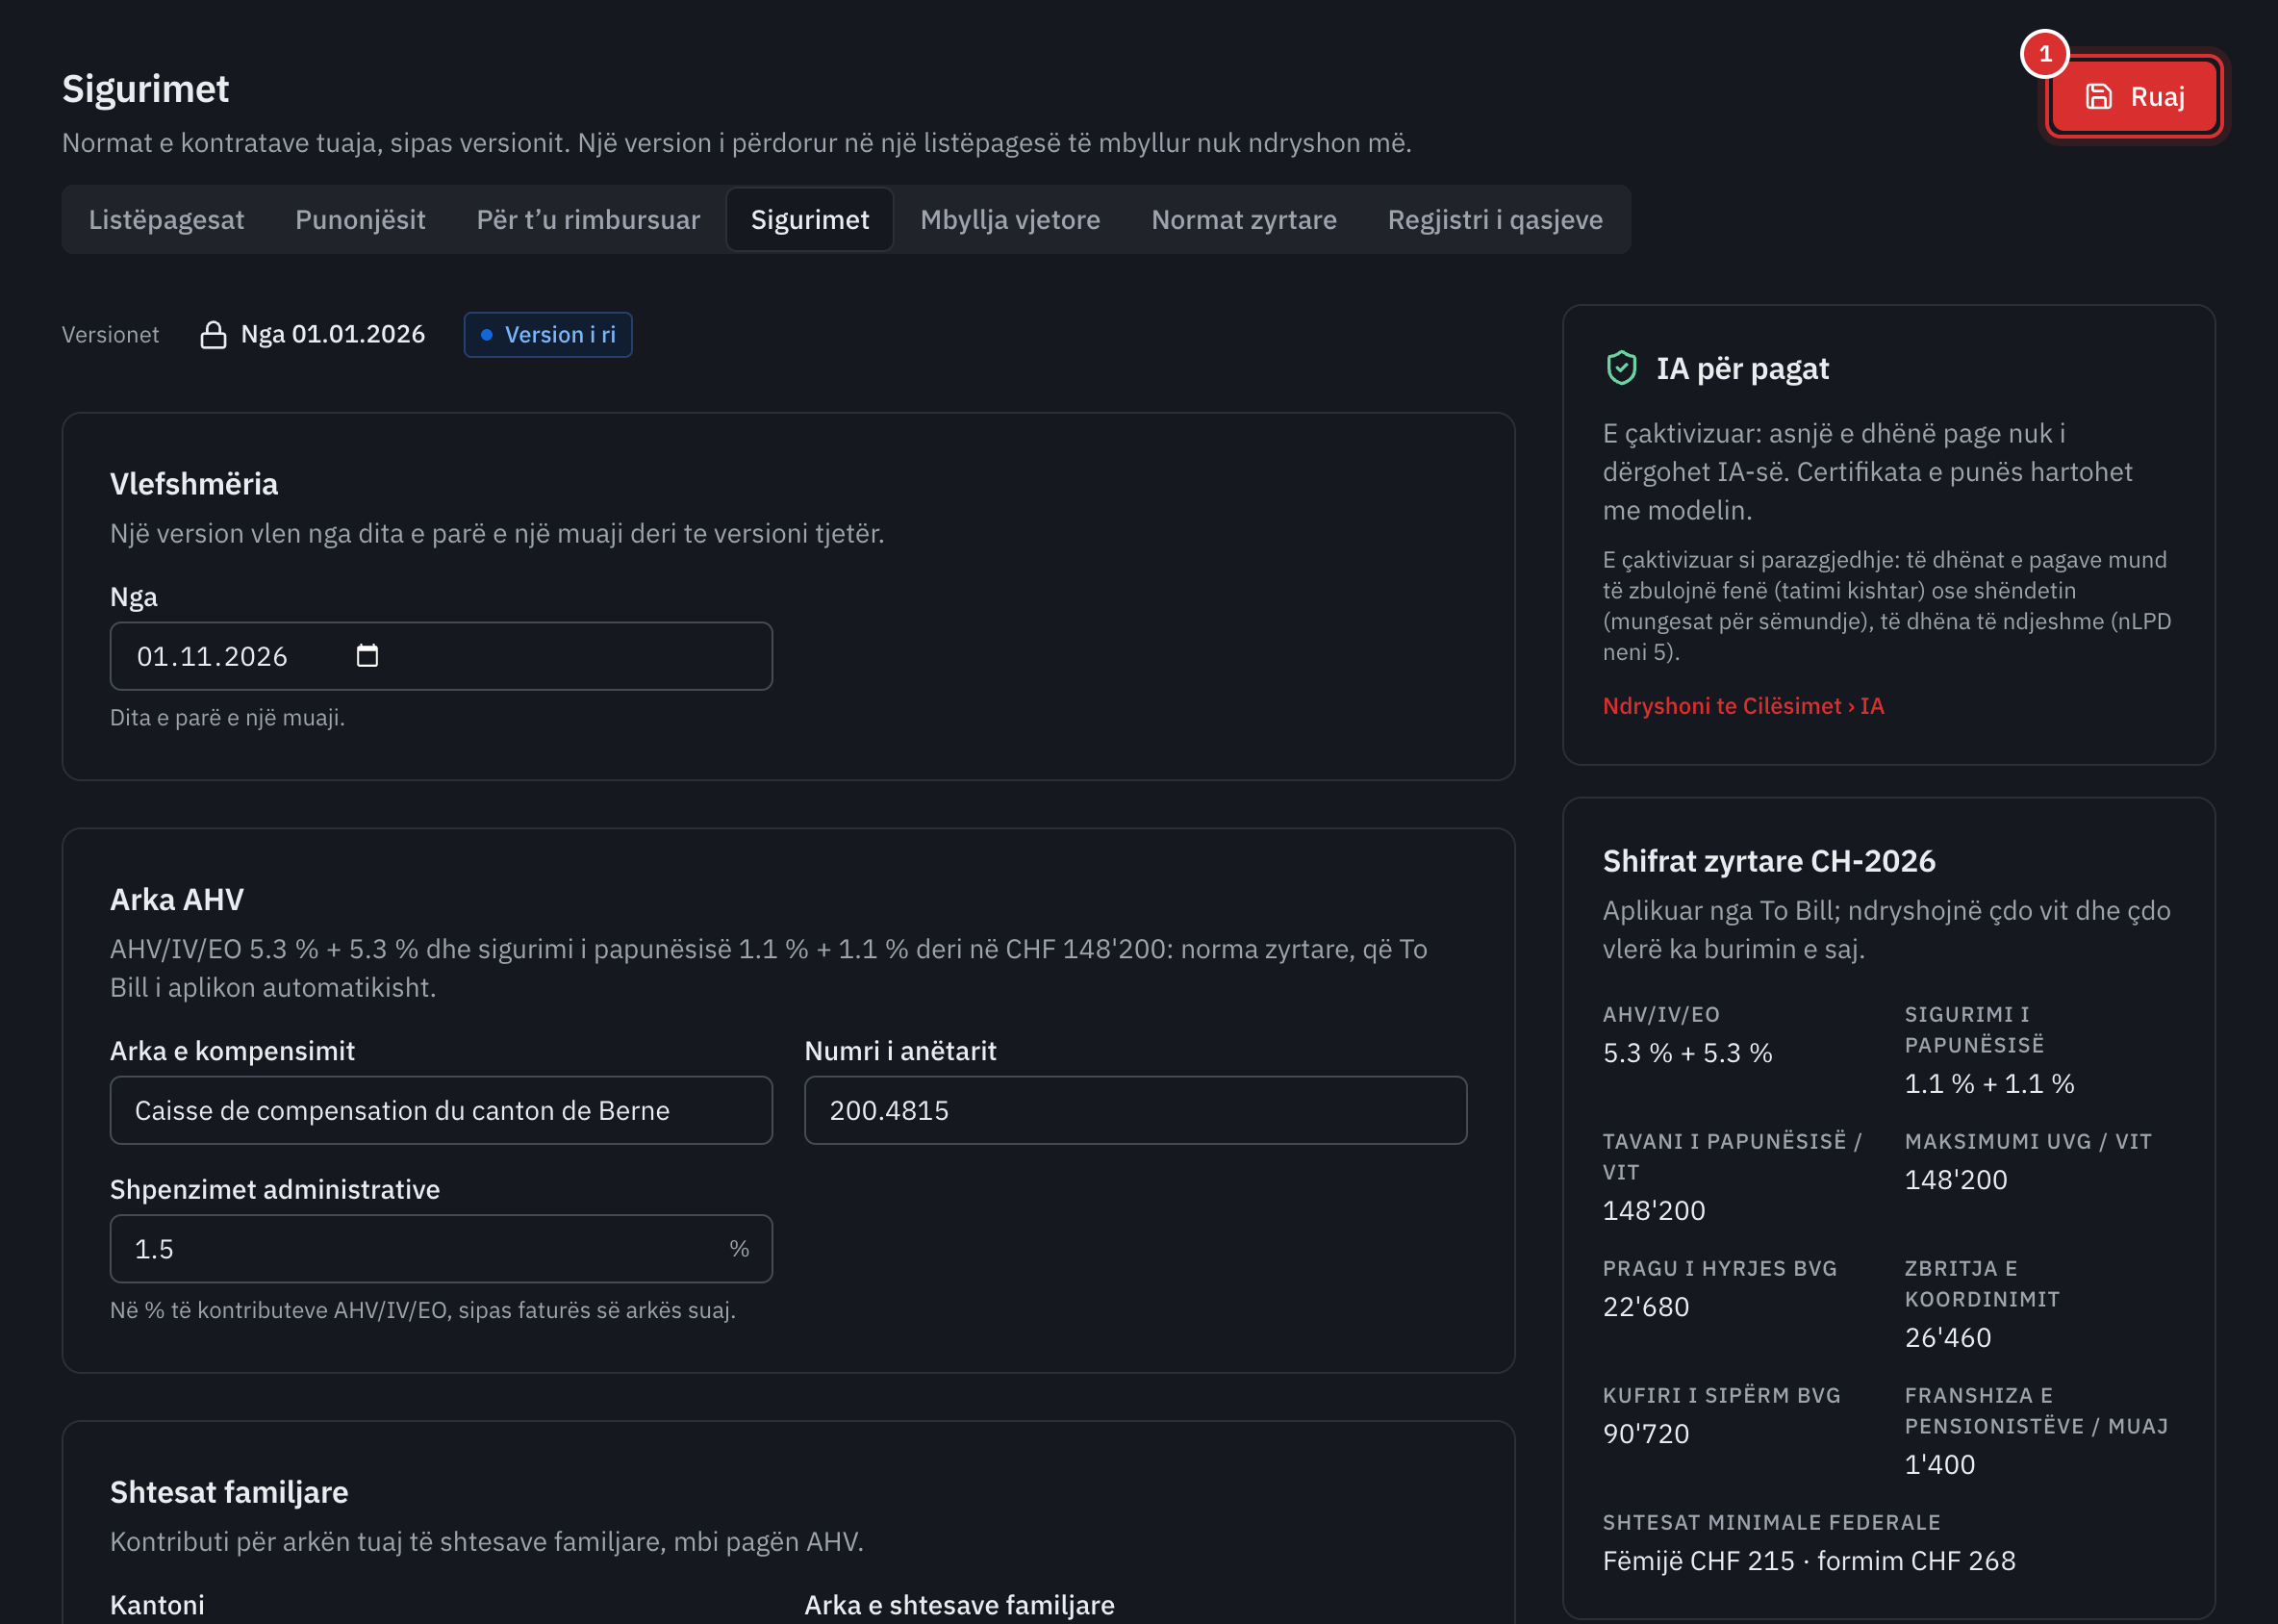Click the Vlefshmëria section heading
The height and width of the screenshot is (1624, 2278).
194,484
